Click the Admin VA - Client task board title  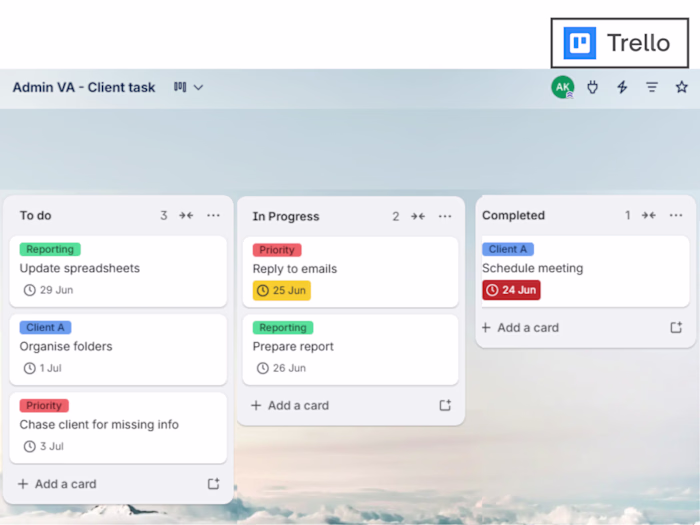(84, 88)
